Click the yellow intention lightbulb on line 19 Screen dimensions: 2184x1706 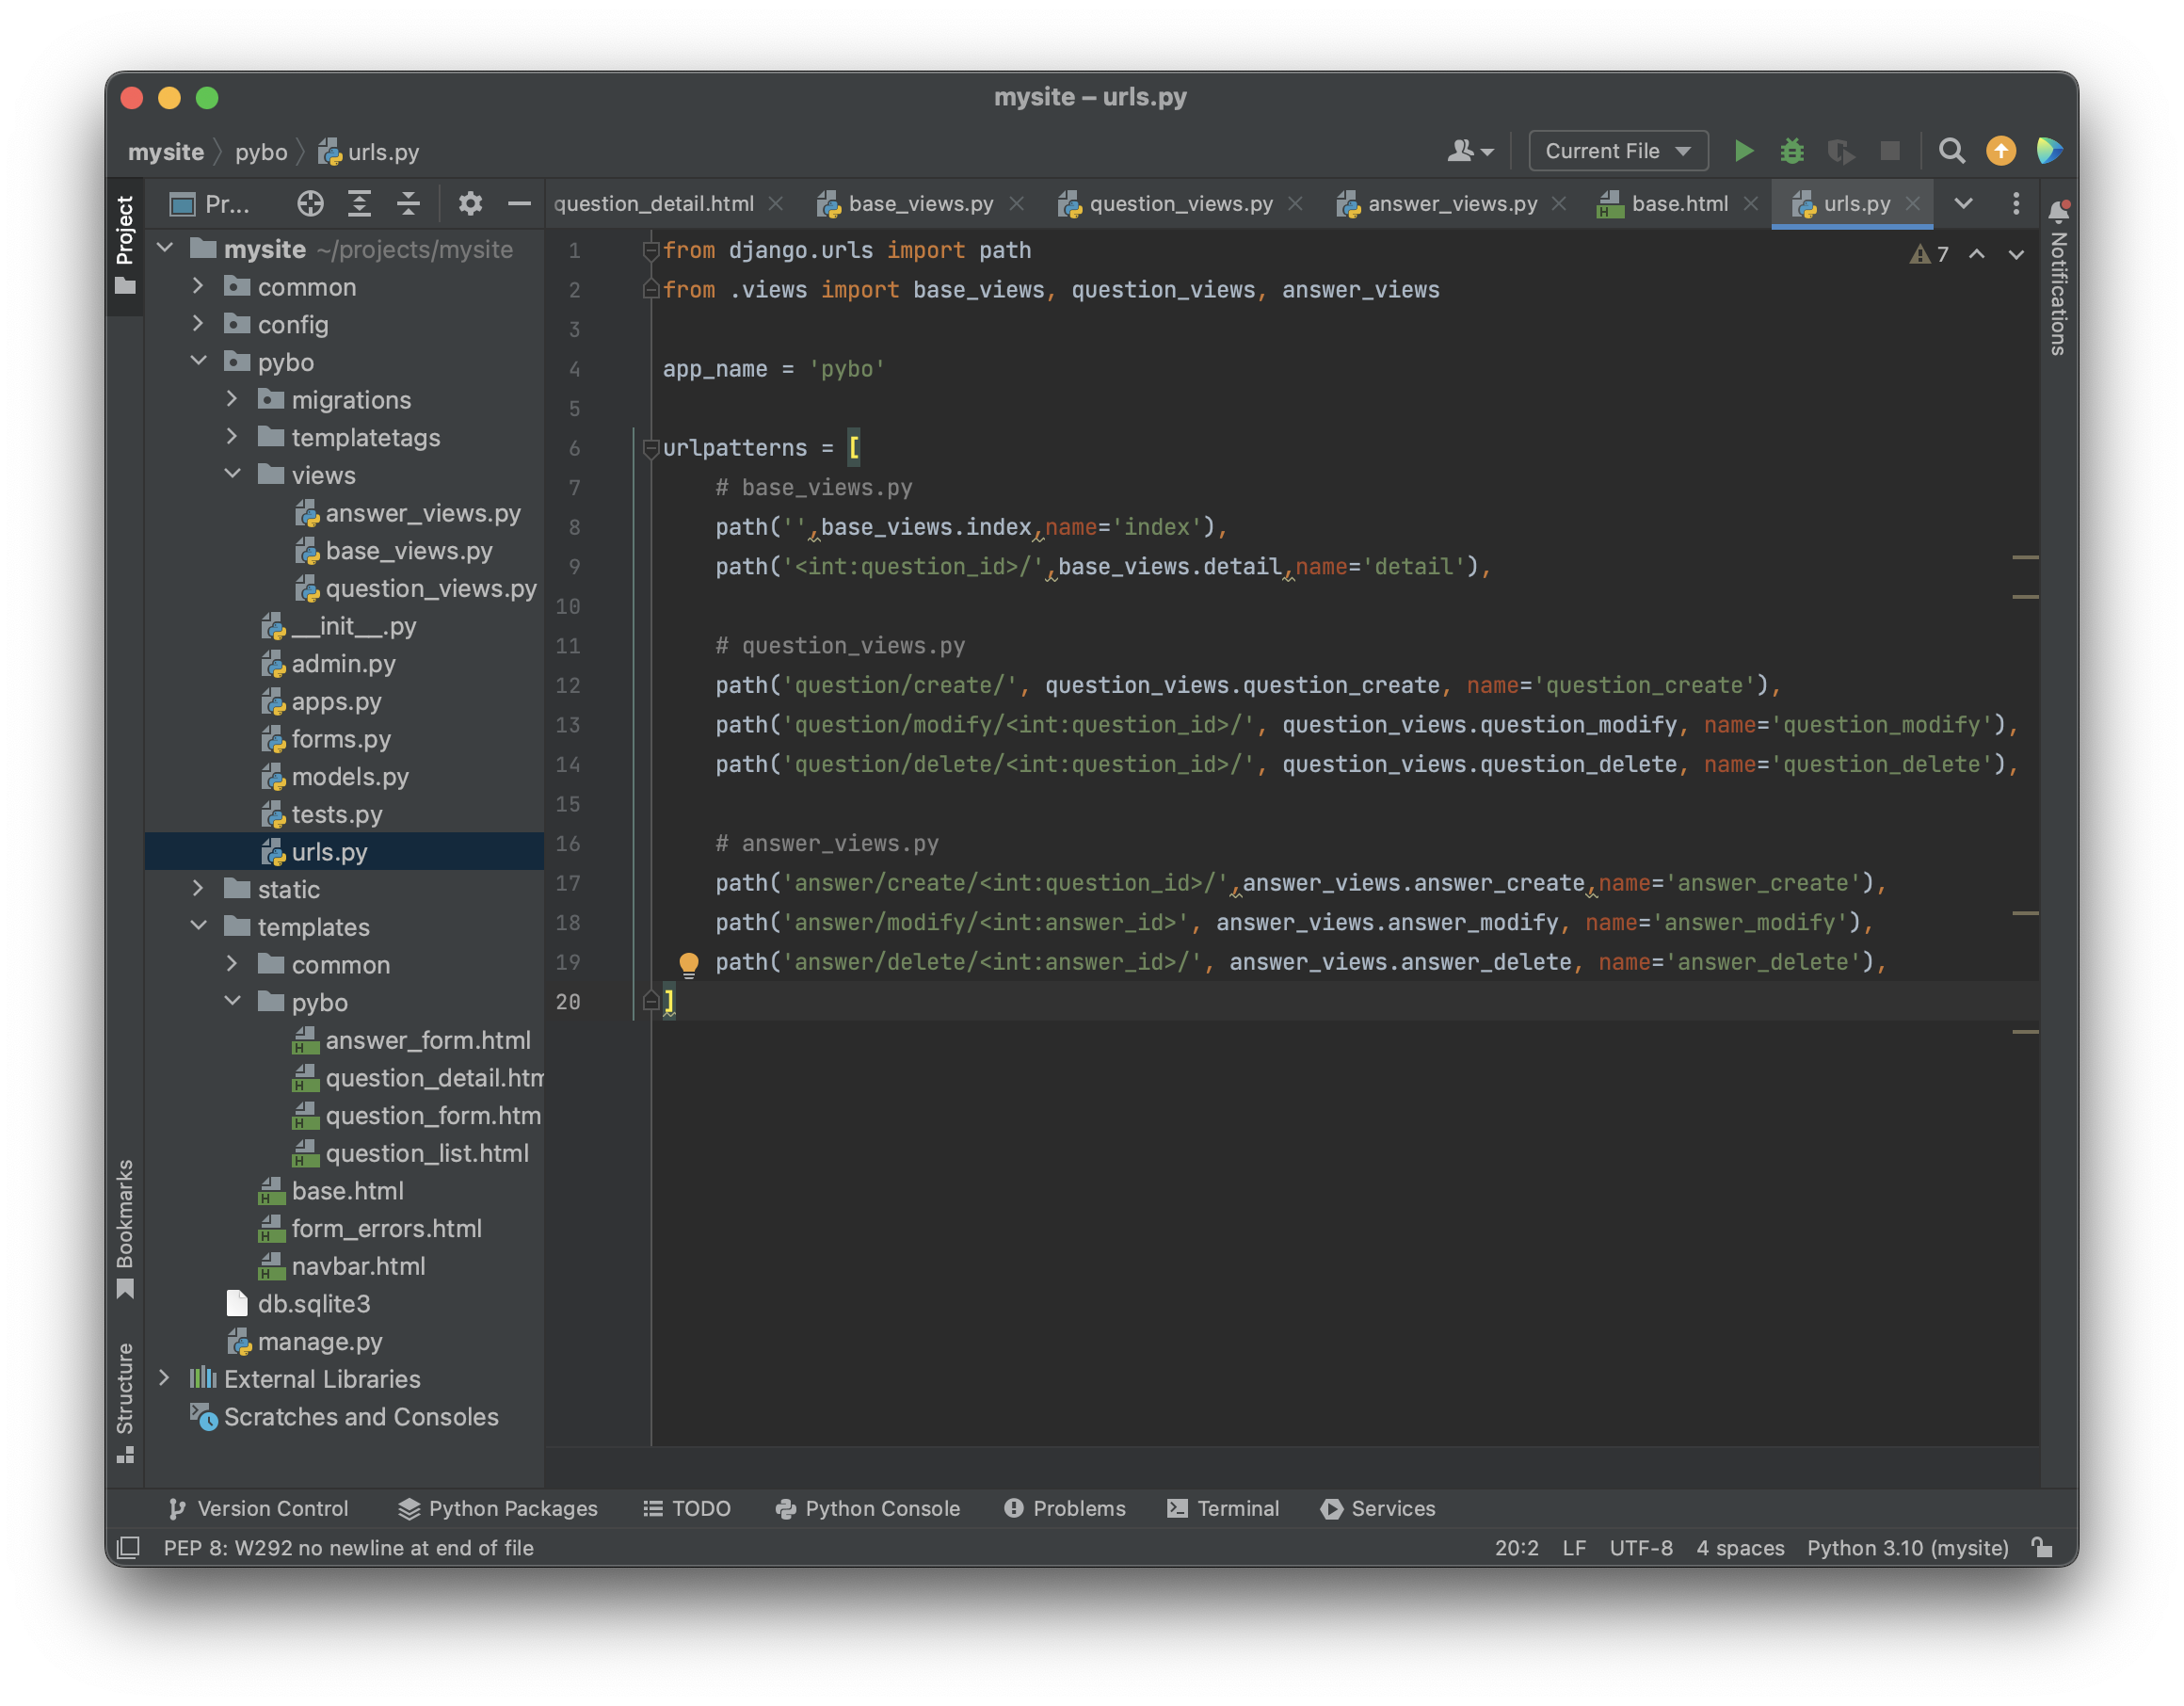click(689, 963)
